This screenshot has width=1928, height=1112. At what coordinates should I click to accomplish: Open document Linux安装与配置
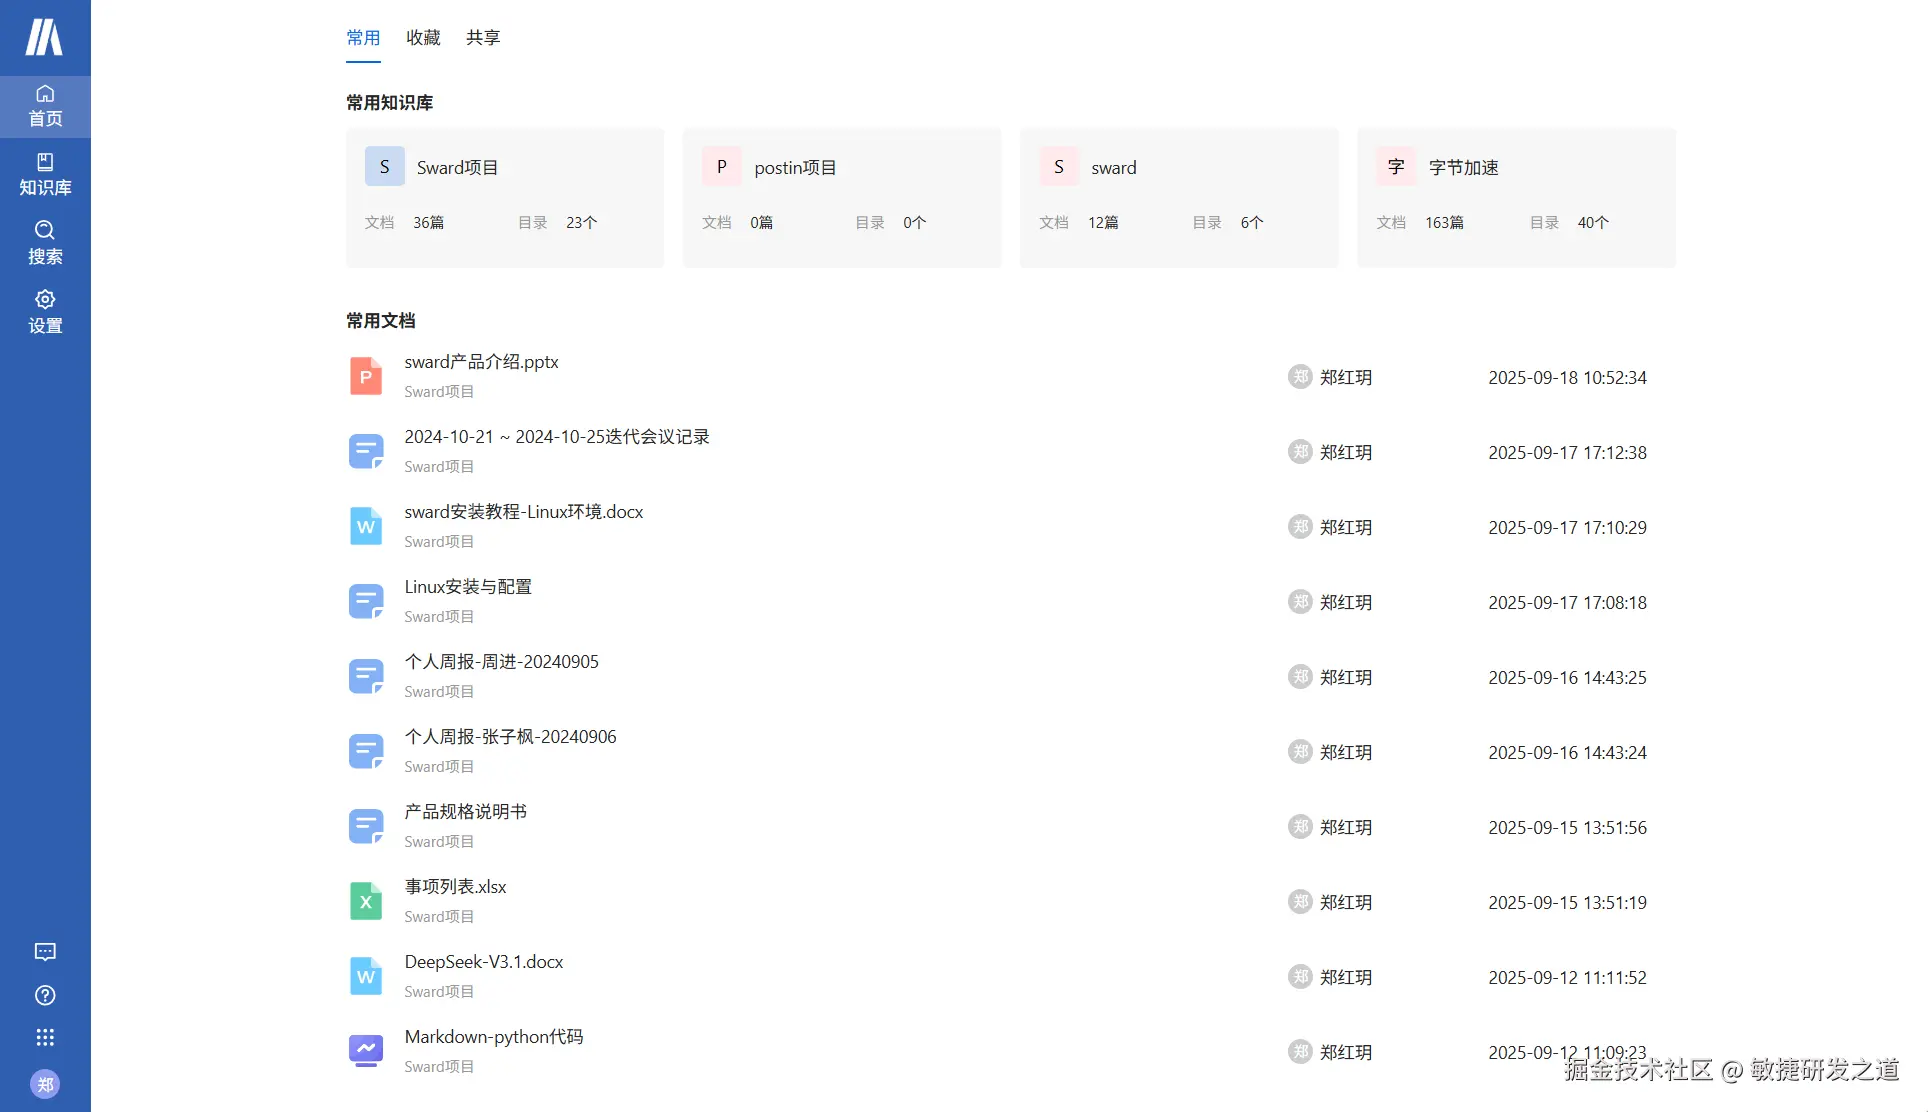tap(468, 587)
